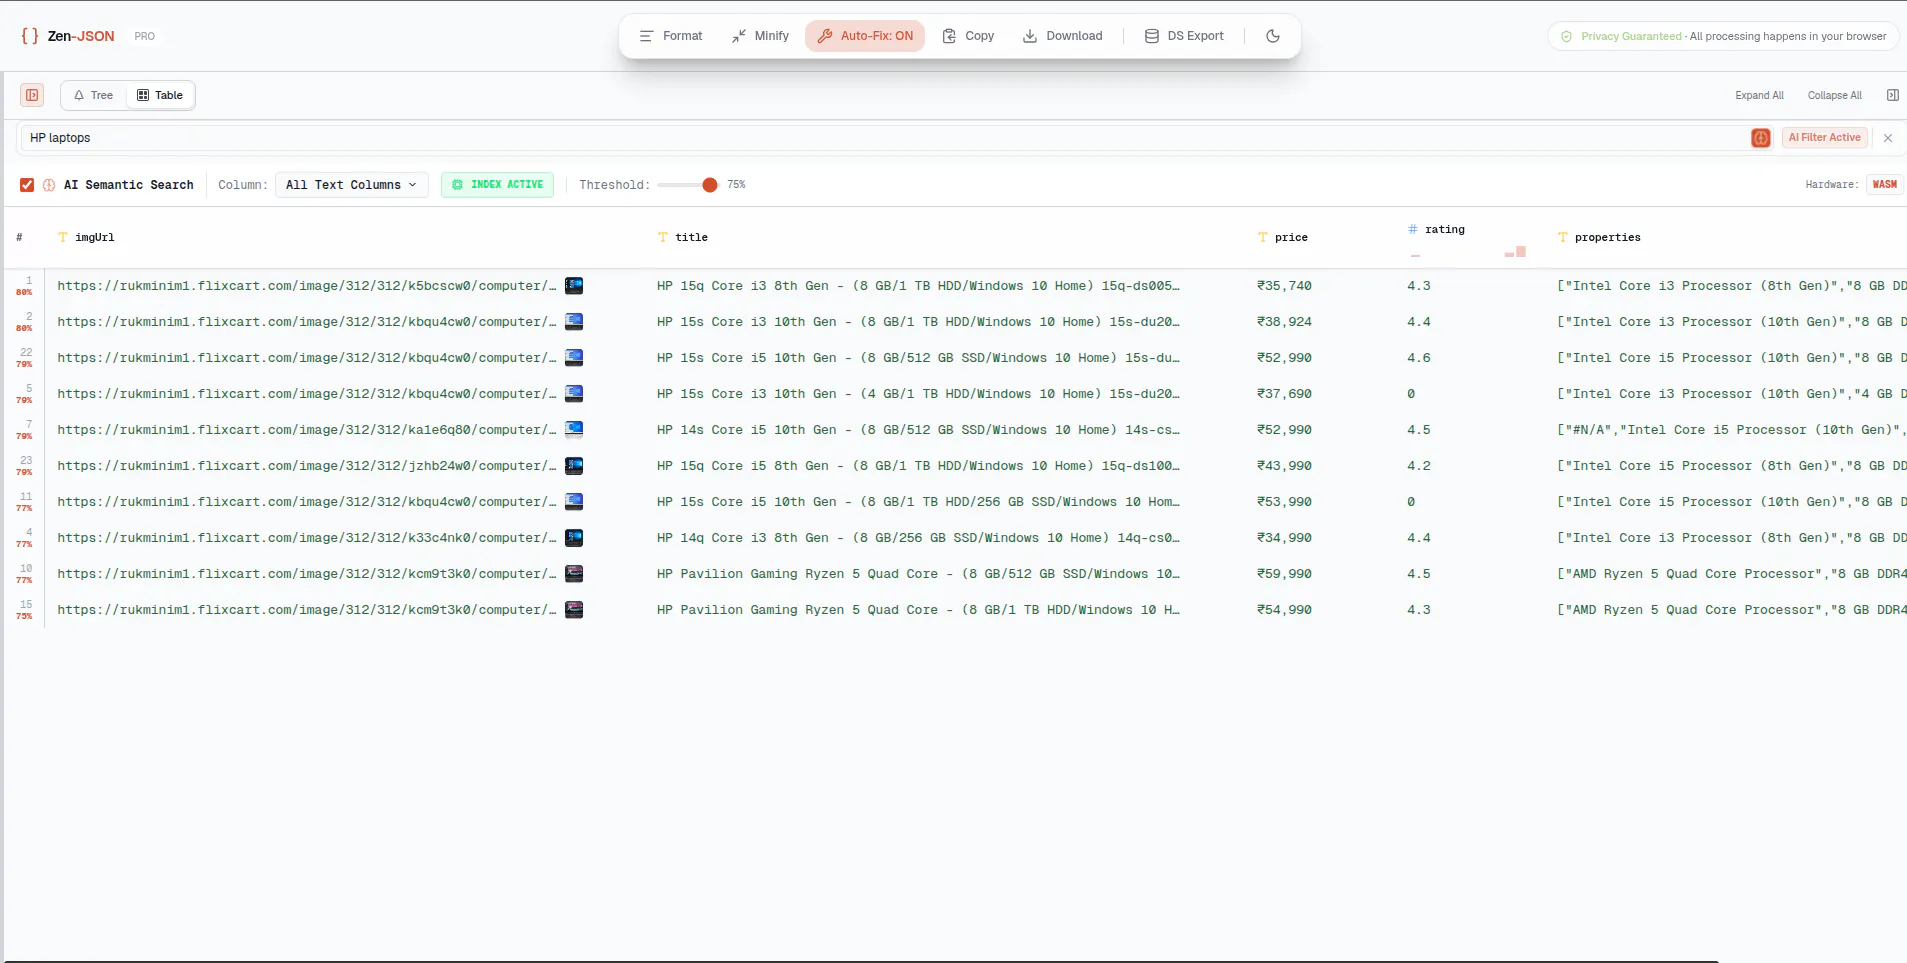Sort by properties column header

(x=1607, y=238)
